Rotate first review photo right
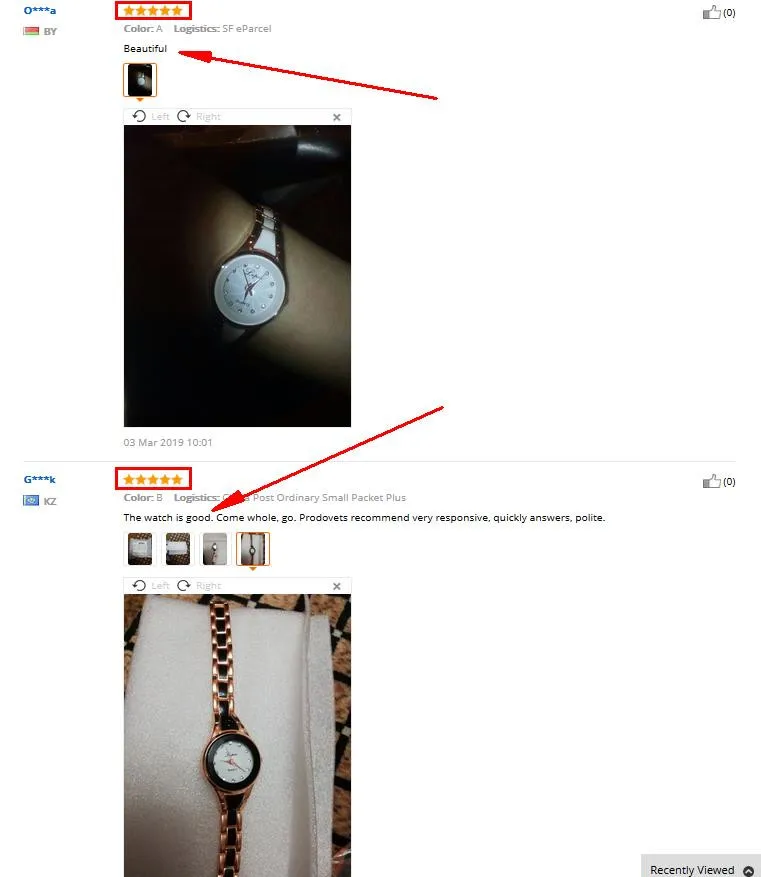Screen dimensions: 761x877 pos(198,116)
